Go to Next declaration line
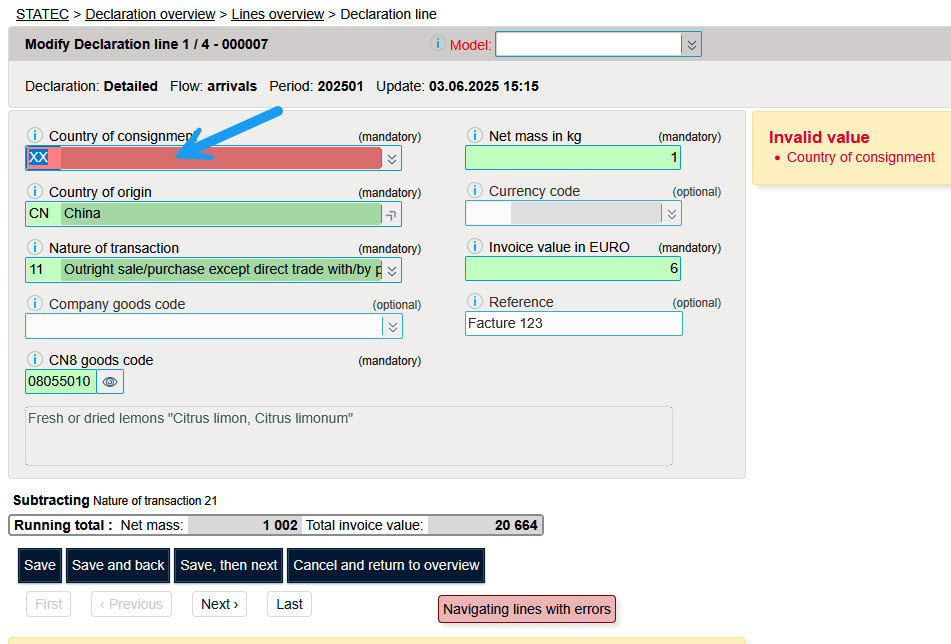Image resolution: width=951 pixels, height=644 pixels. [x=220, y=604]
